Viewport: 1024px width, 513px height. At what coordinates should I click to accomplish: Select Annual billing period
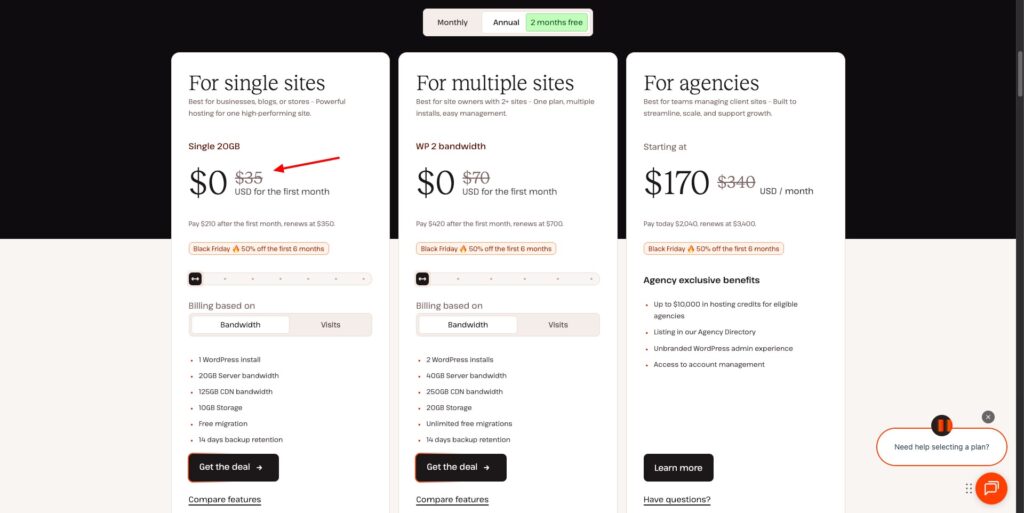[x=506, y=22]
